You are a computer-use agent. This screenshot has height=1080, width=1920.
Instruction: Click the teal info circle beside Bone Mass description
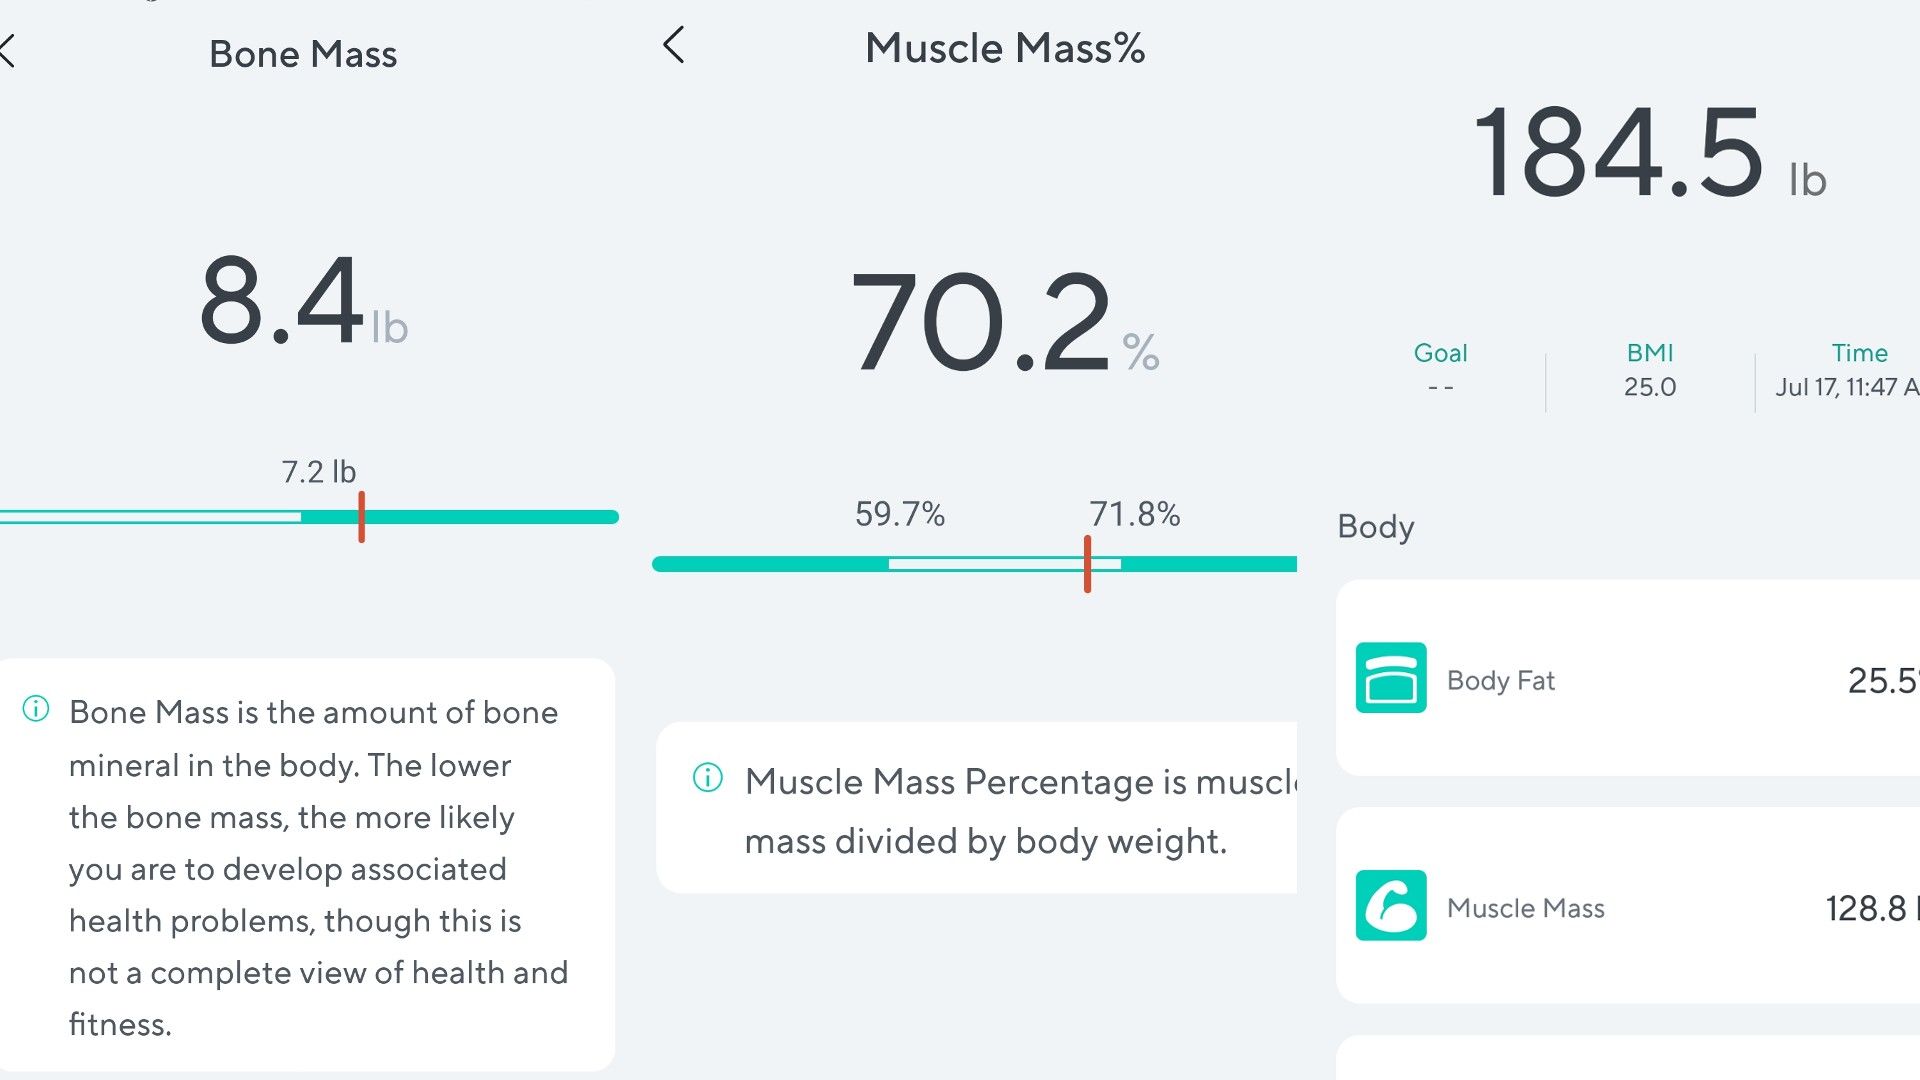35,712
